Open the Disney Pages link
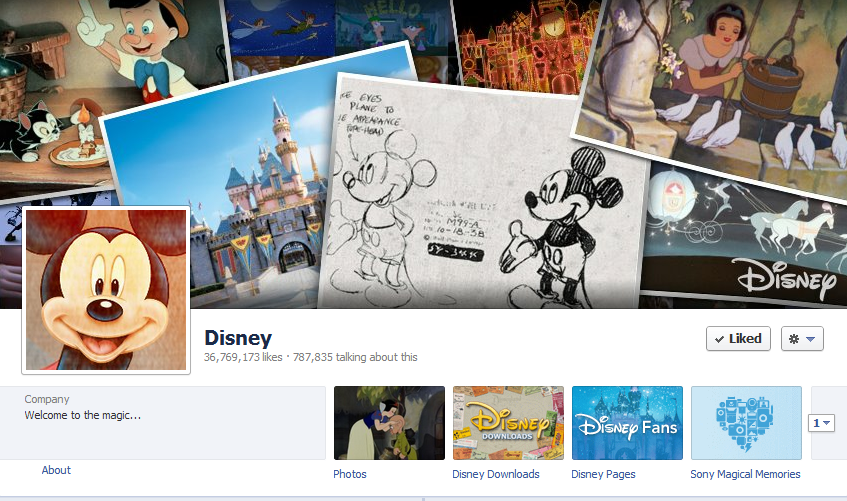847x501 pixels. click(x=603, y=474)
